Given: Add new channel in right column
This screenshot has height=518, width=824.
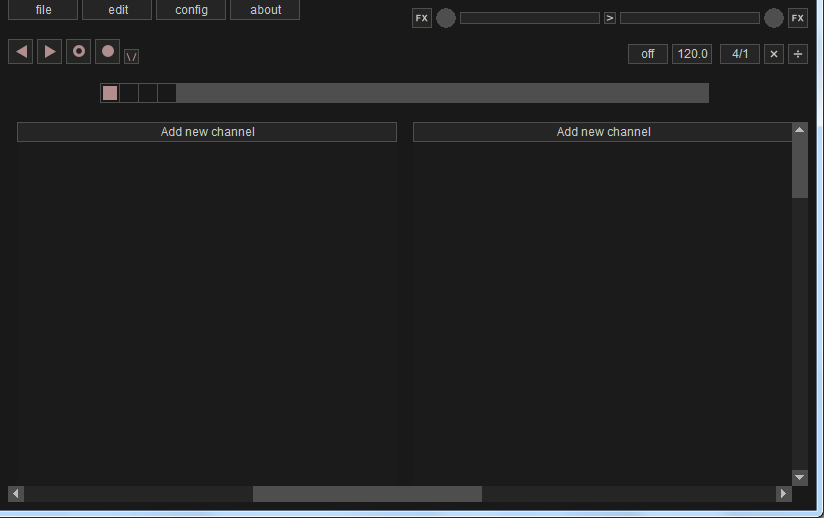Looking at the screenshot, I should [x=603, y=132].
